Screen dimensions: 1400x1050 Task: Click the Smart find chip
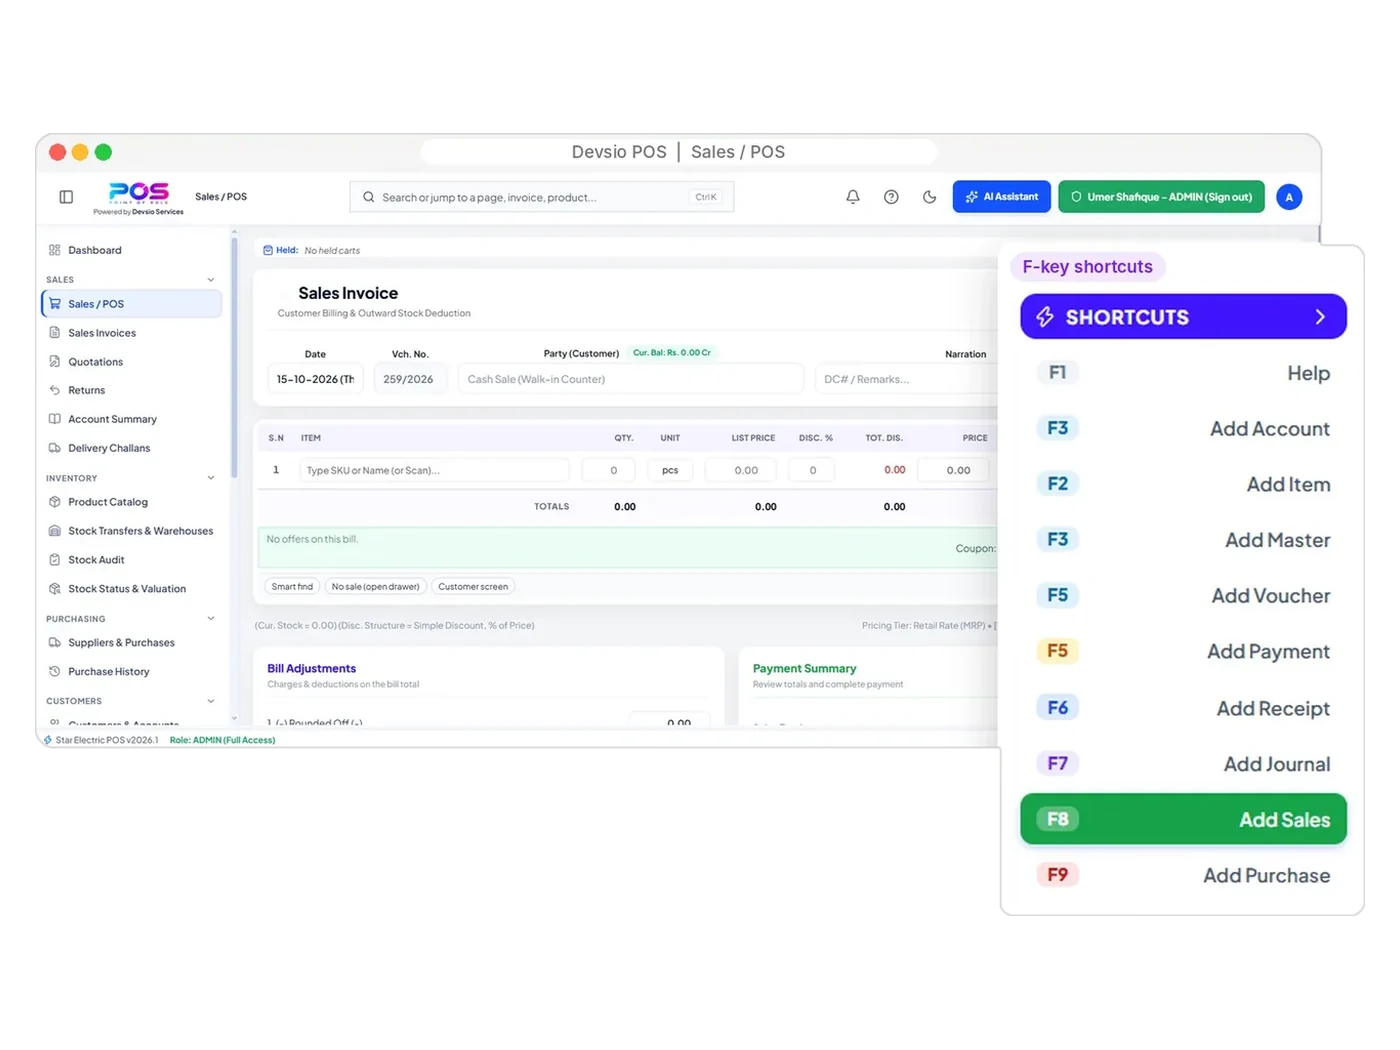(x=292, y=587)
